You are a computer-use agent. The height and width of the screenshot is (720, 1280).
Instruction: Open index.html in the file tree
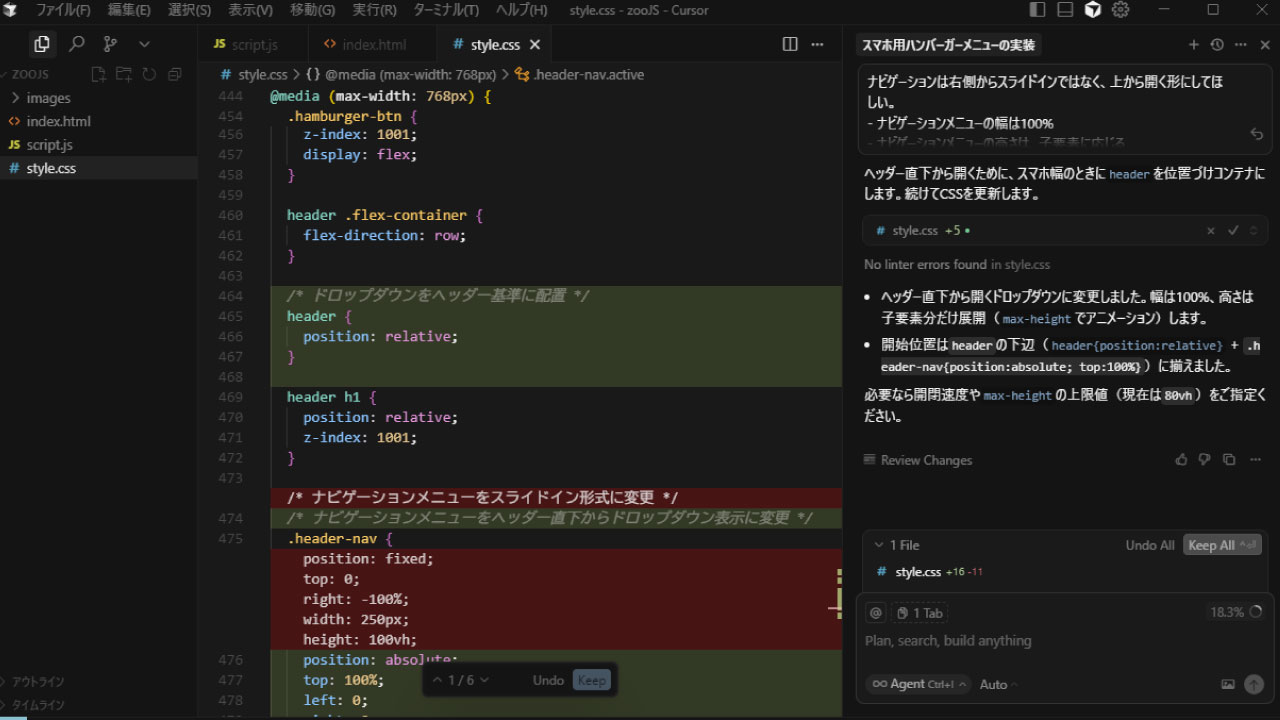tap(58, 121)
